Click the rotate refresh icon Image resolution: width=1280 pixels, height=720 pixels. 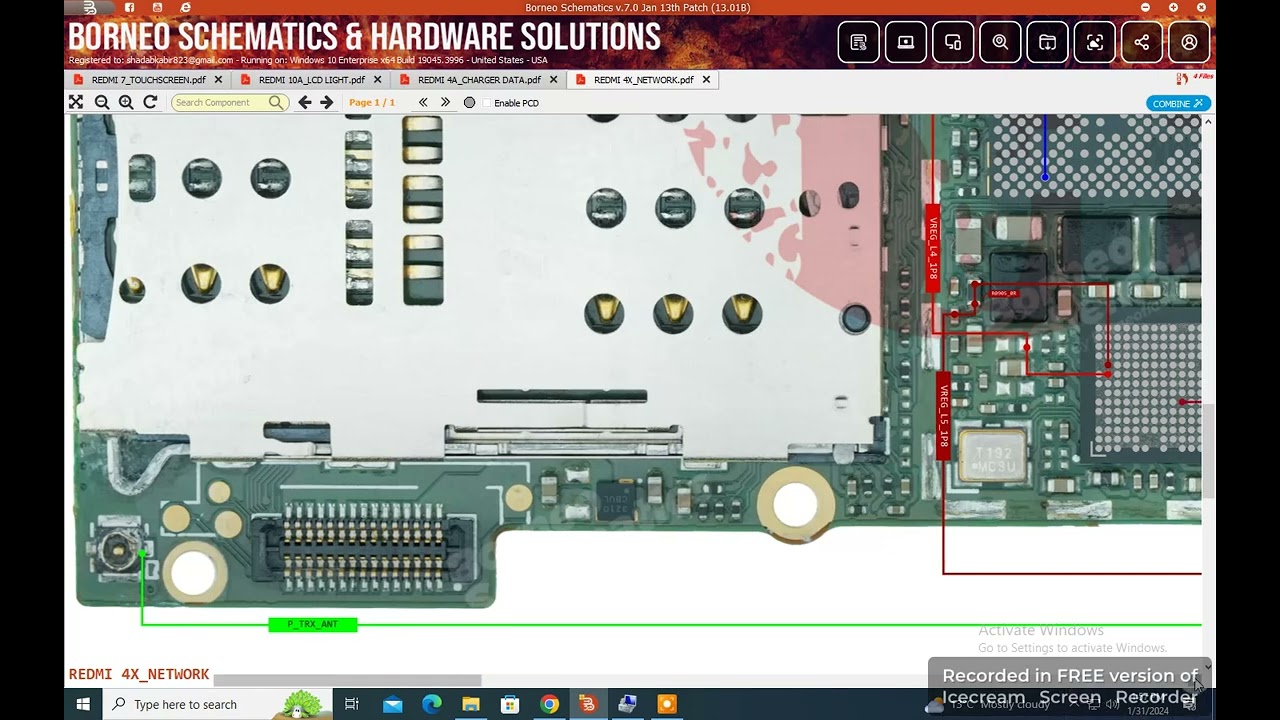click(150, 102)
